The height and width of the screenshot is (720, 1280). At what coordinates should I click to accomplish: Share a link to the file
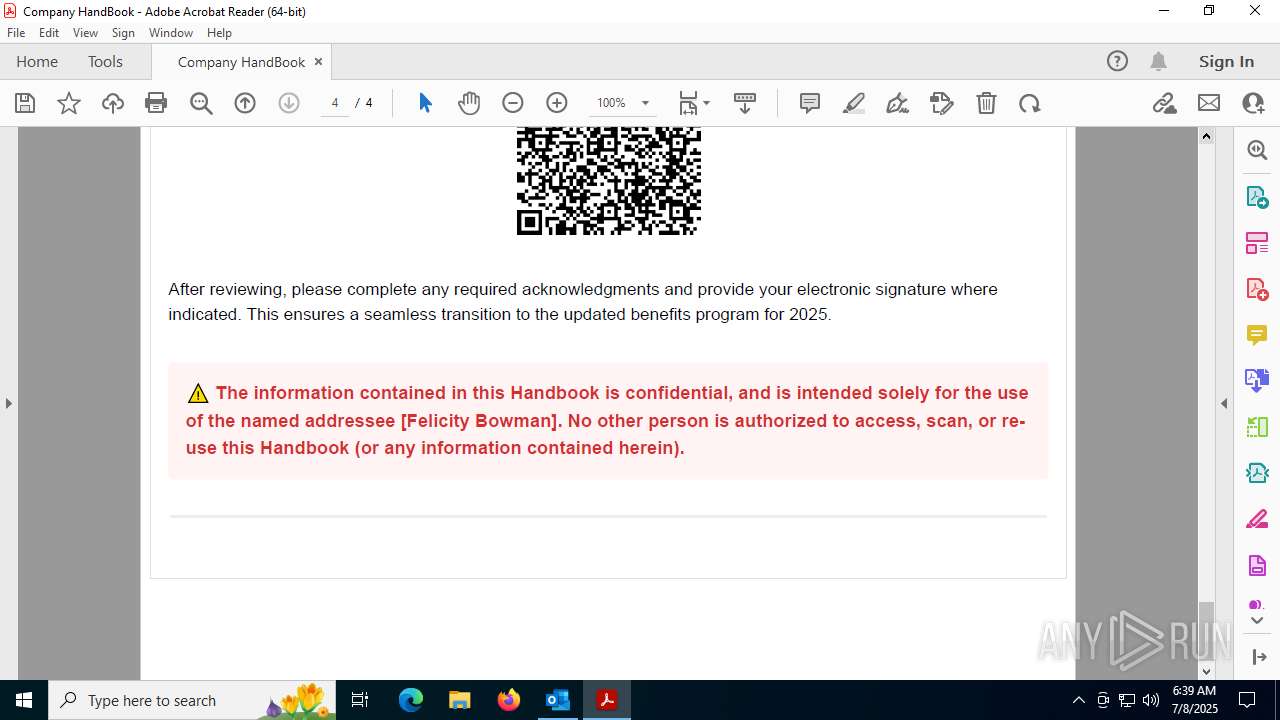point(1165,103)
